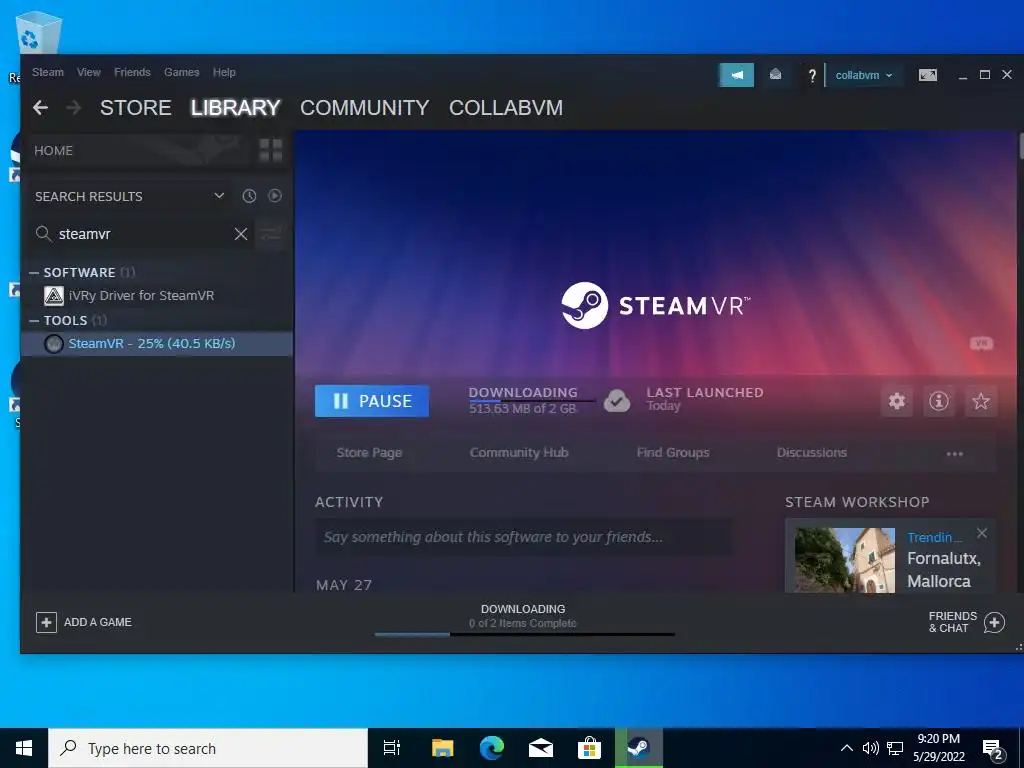Click the Windows taskbar search box
1024x768 pixels.
click(x=208, y=748)
